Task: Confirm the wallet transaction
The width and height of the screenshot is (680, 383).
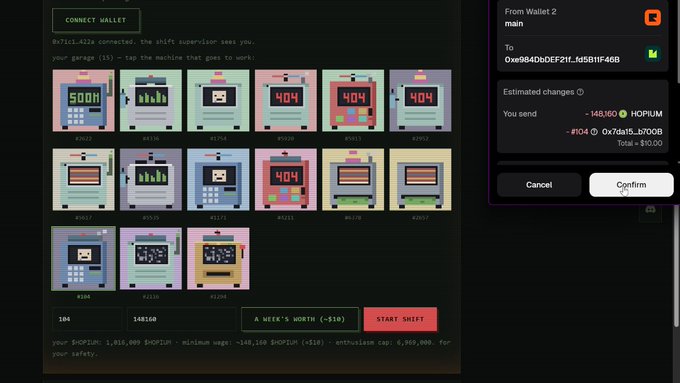Action: 631,185
